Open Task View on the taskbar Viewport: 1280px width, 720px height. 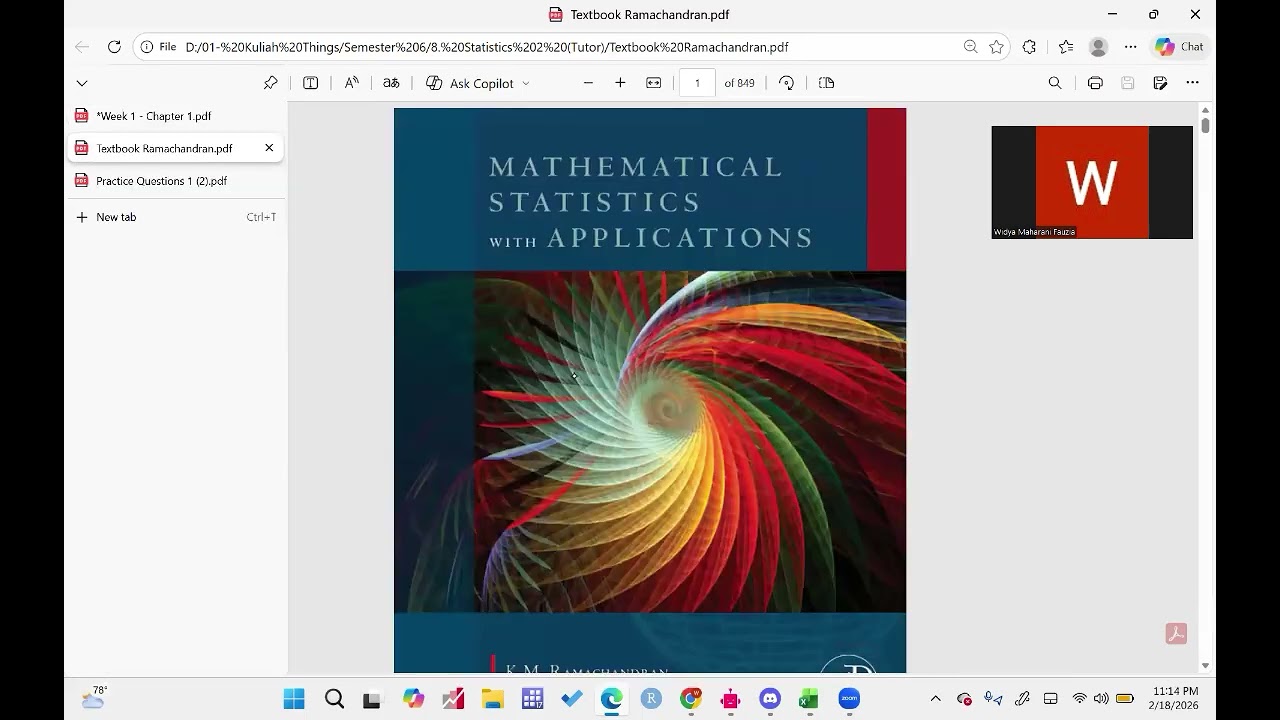point(372,699)
